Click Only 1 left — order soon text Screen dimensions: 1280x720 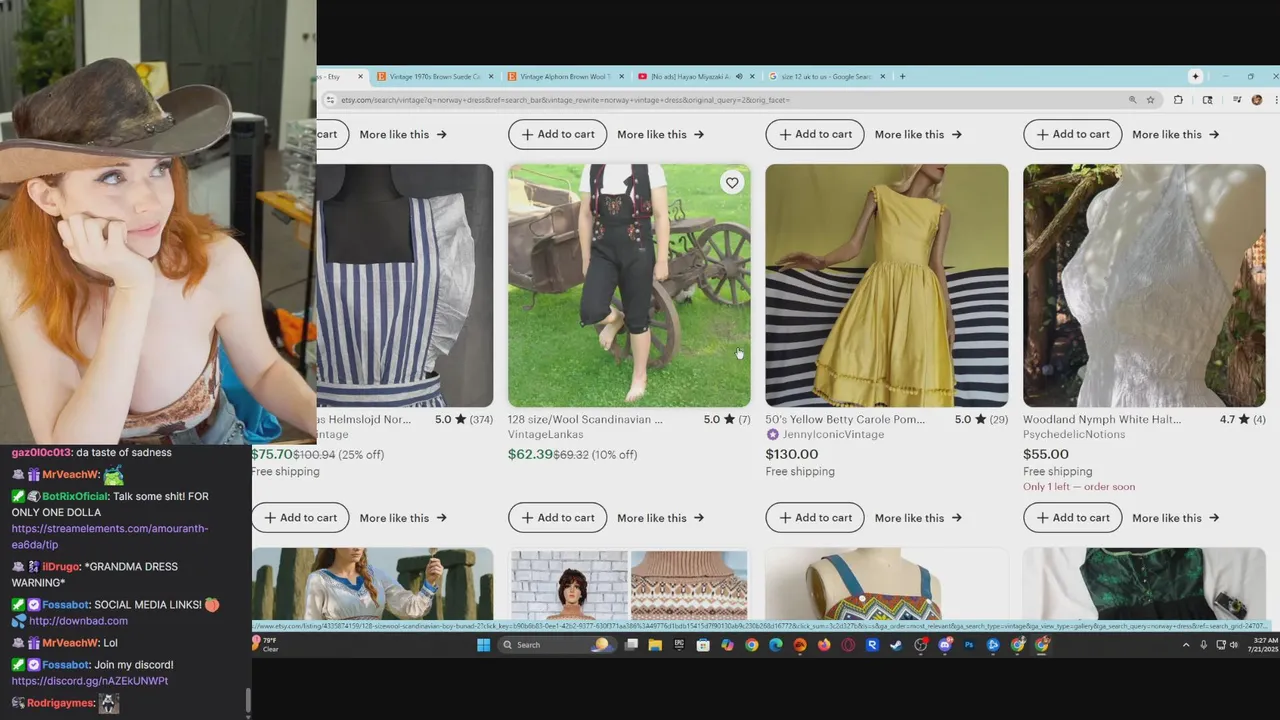pos(1079,487)
